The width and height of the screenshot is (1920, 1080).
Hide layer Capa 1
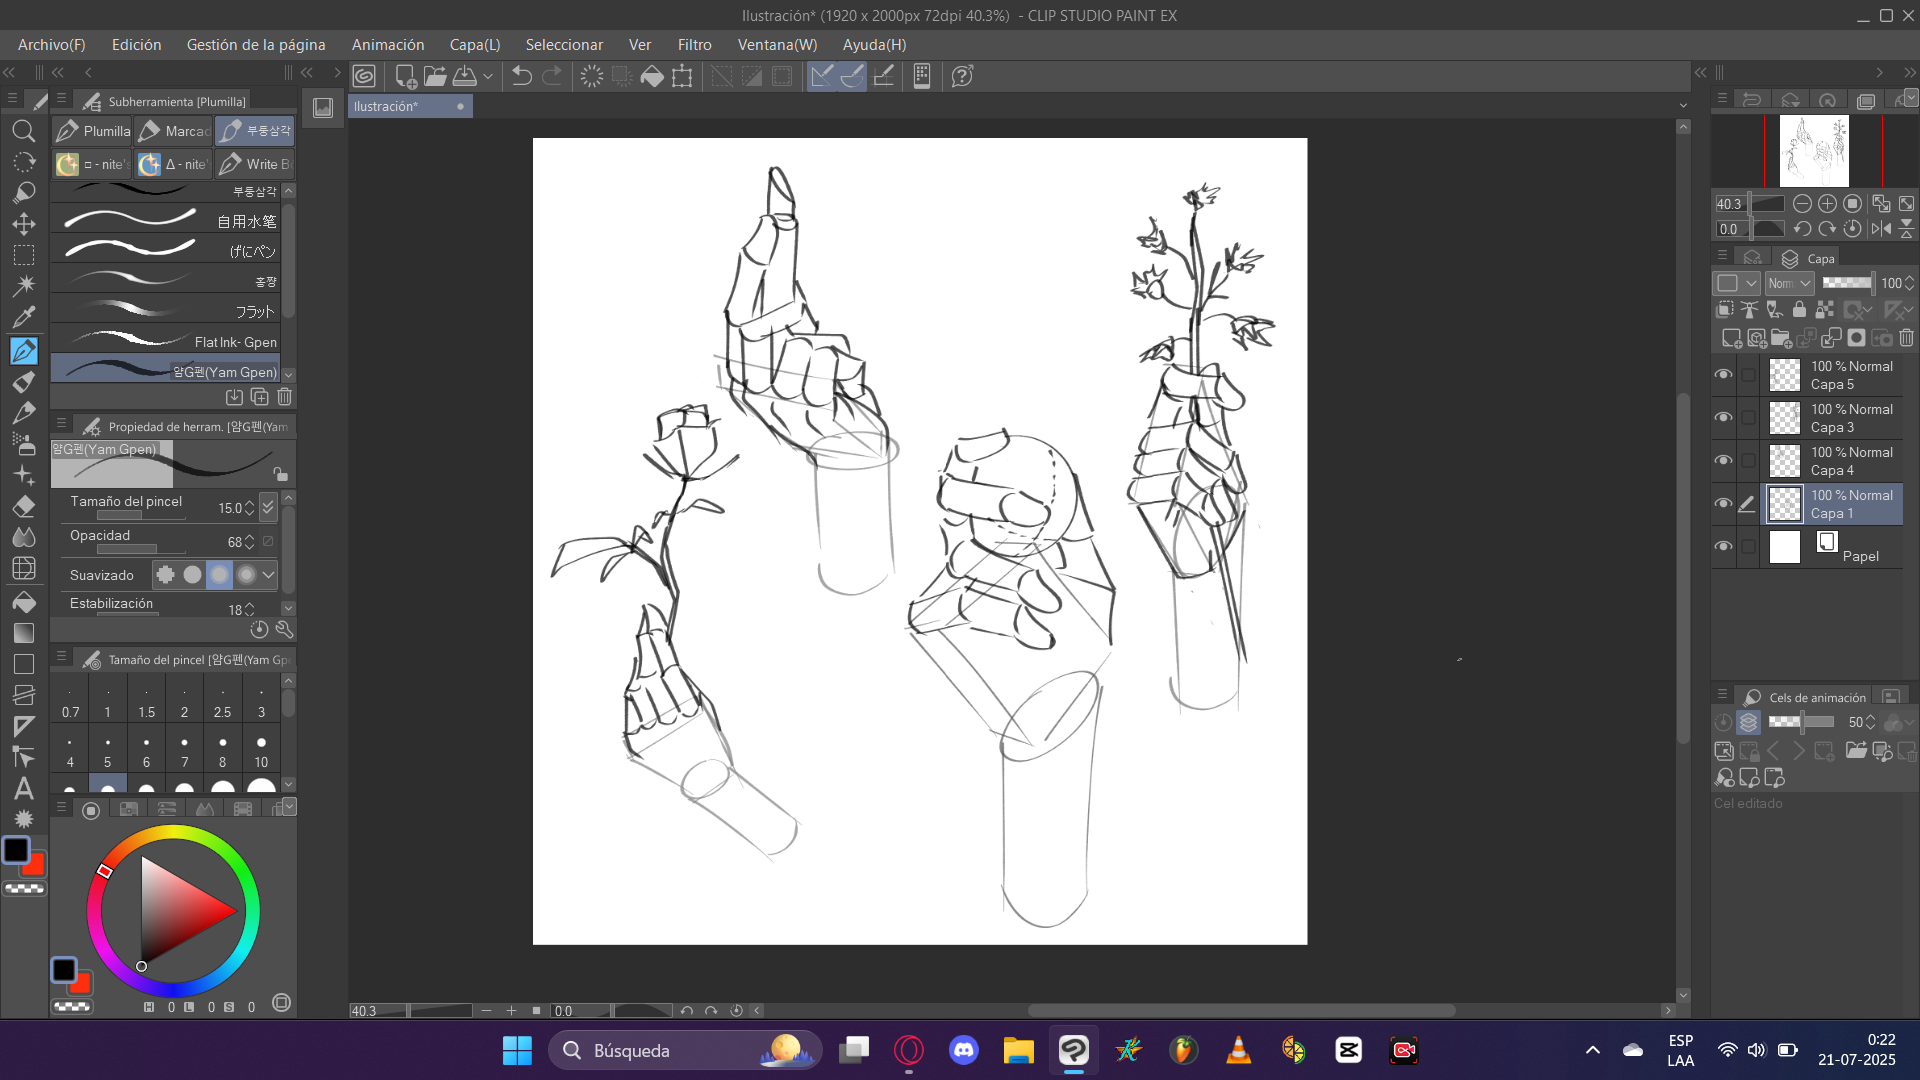(1723, 503)
